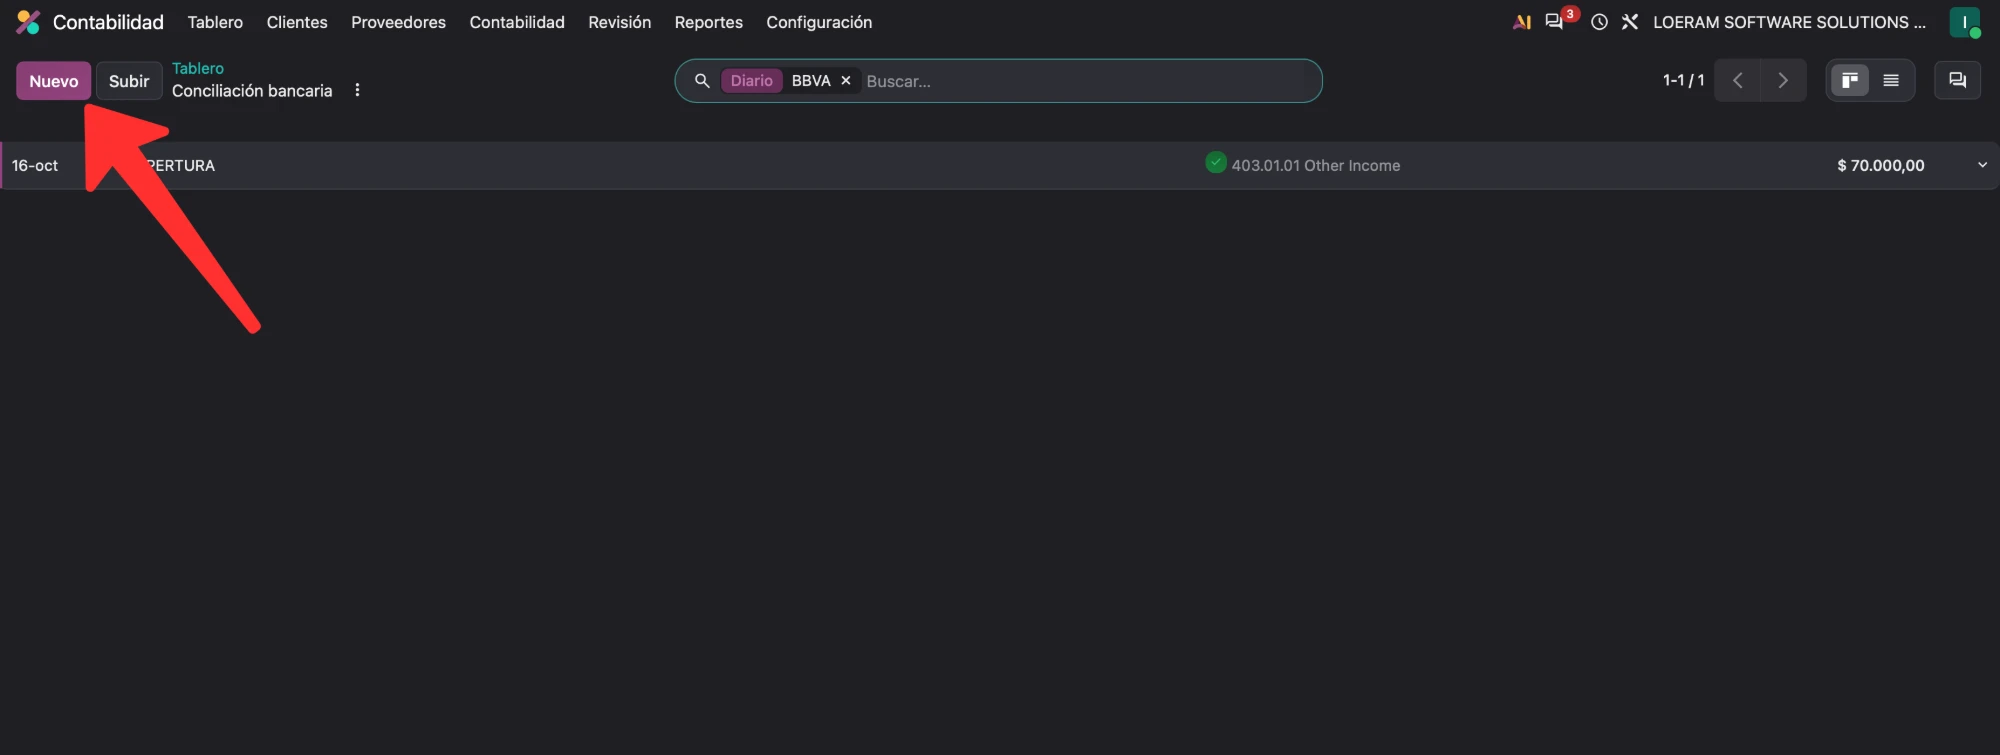2000x755 pixels.
Task: Click the user avatar icon
Action: click(x=1964, y=22)
